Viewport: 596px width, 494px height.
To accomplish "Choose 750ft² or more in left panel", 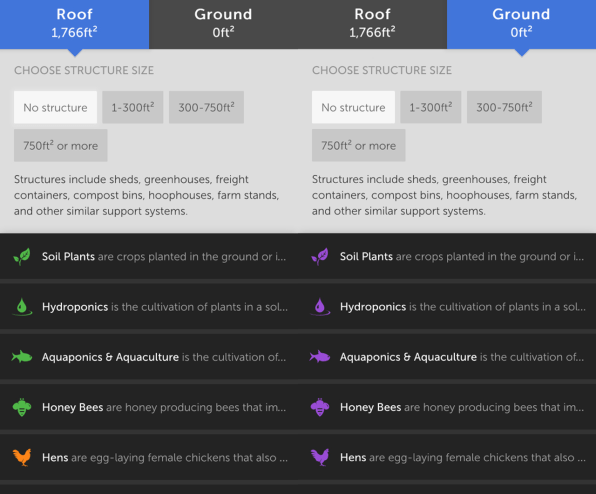I will [60, 146].
